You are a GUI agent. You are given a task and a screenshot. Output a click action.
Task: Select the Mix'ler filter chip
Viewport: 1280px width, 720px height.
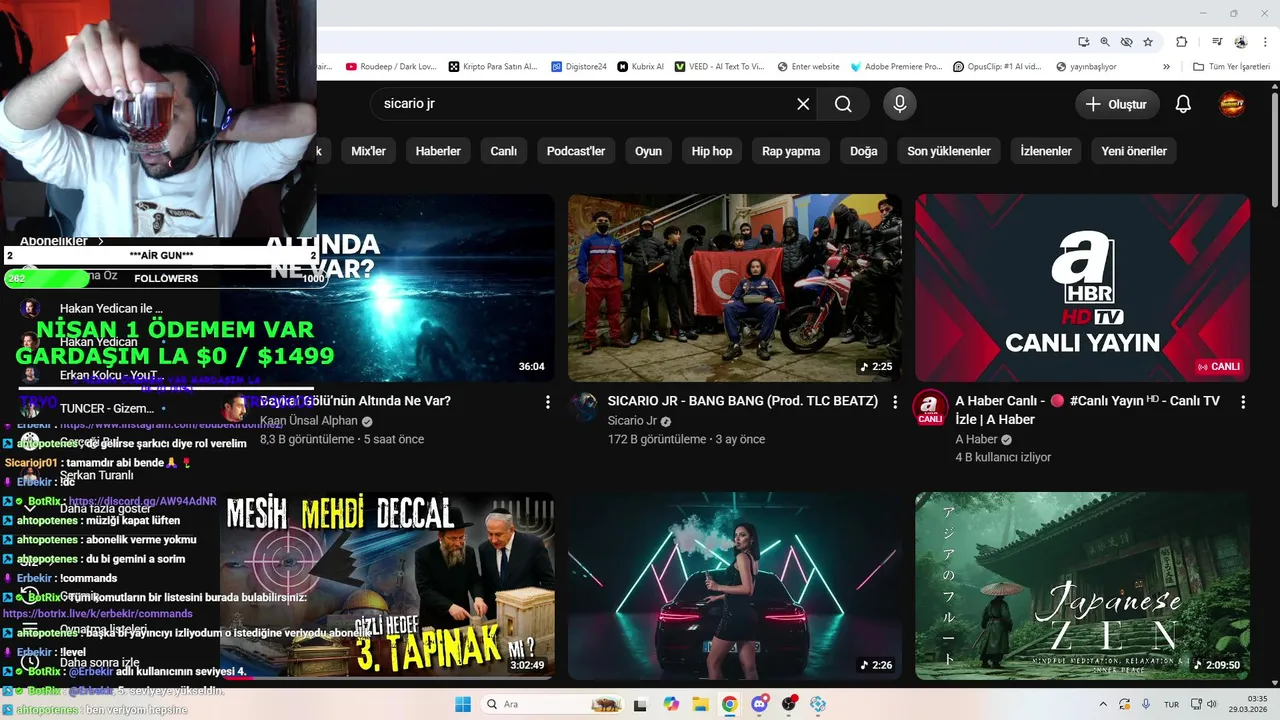[368, 151]
